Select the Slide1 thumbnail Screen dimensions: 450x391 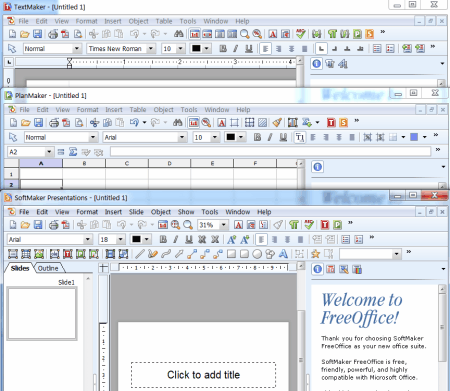coord(42,314)
